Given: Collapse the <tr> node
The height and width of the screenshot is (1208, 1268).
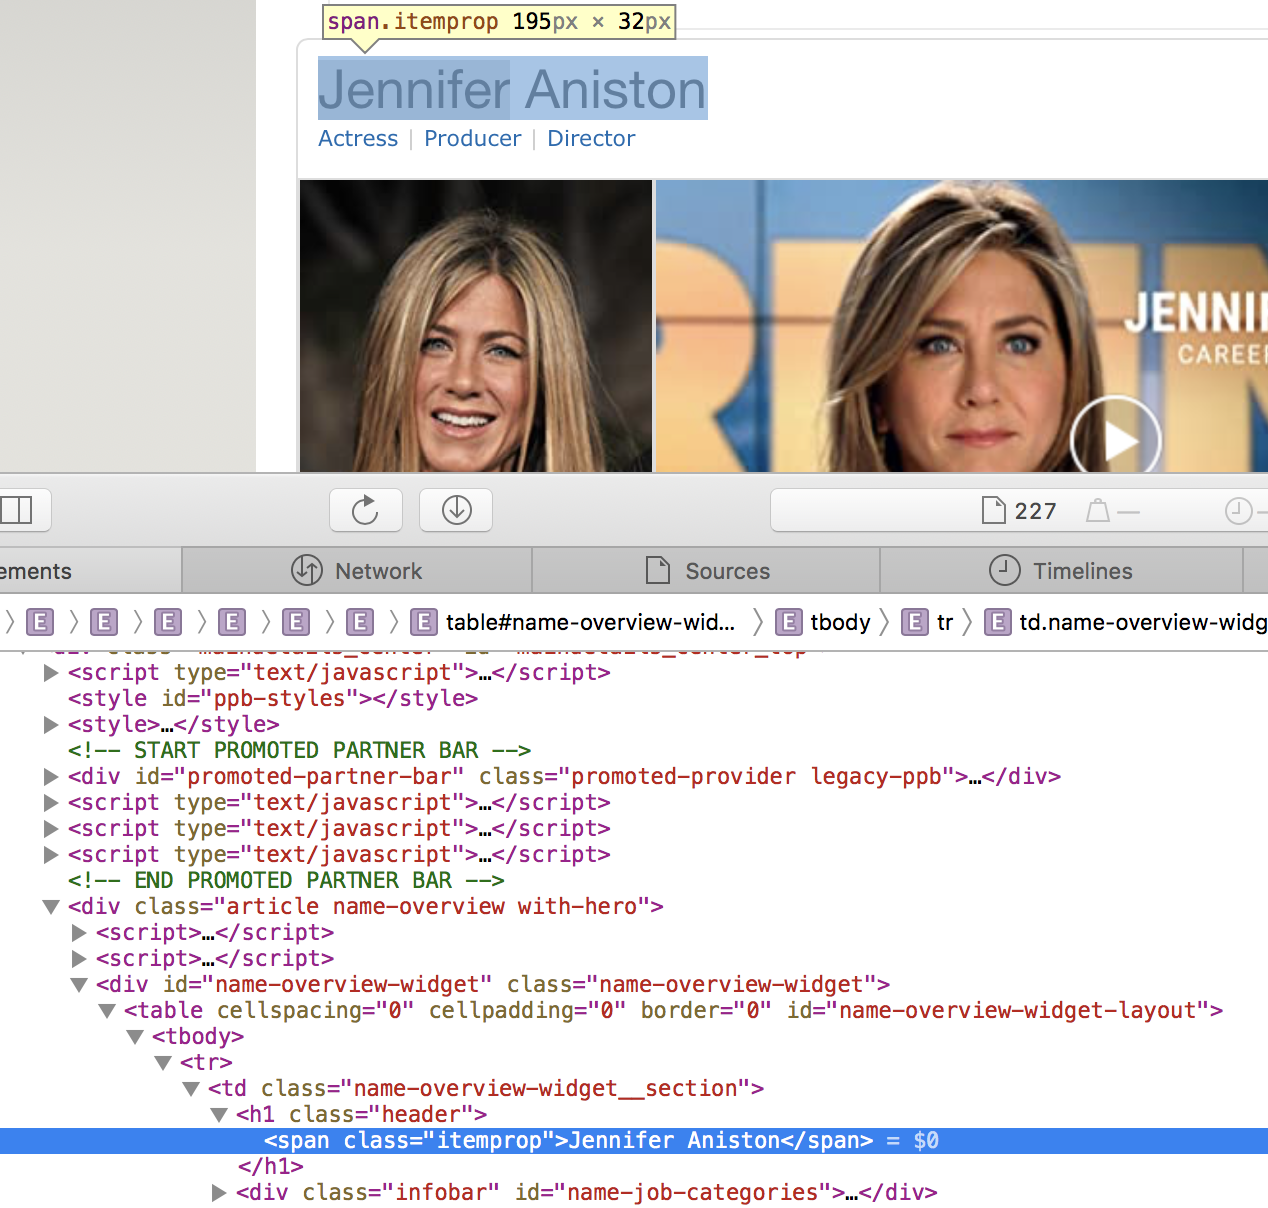Looking at the screenshot, I should coord(162,1062).
